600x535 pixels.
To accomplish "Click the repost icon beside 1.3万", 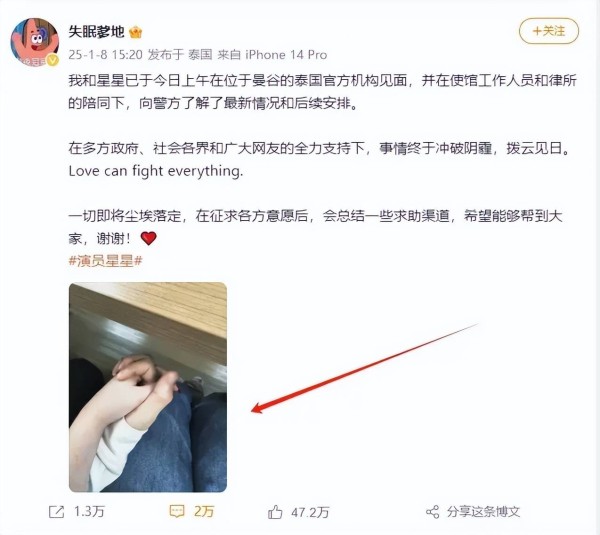I will click(56, 512).
